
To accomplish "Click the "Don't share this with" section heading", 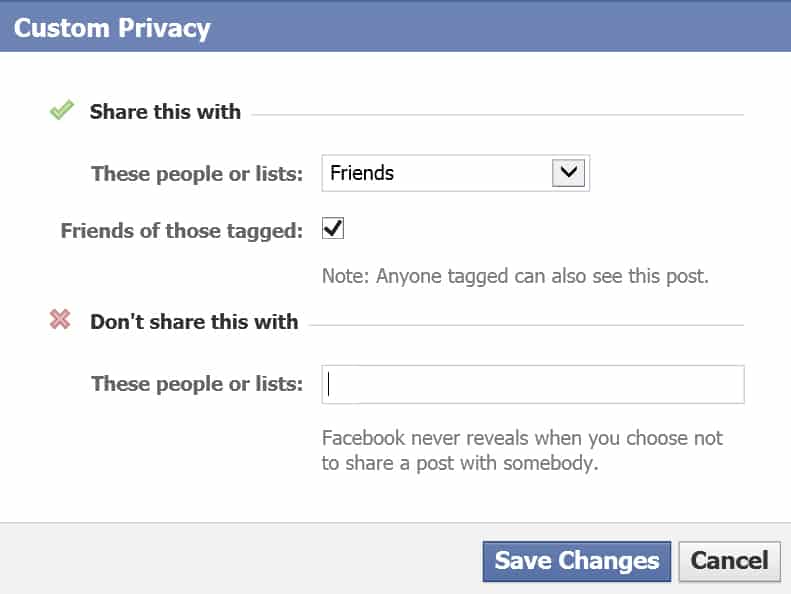I will click(x=194, y=322).
